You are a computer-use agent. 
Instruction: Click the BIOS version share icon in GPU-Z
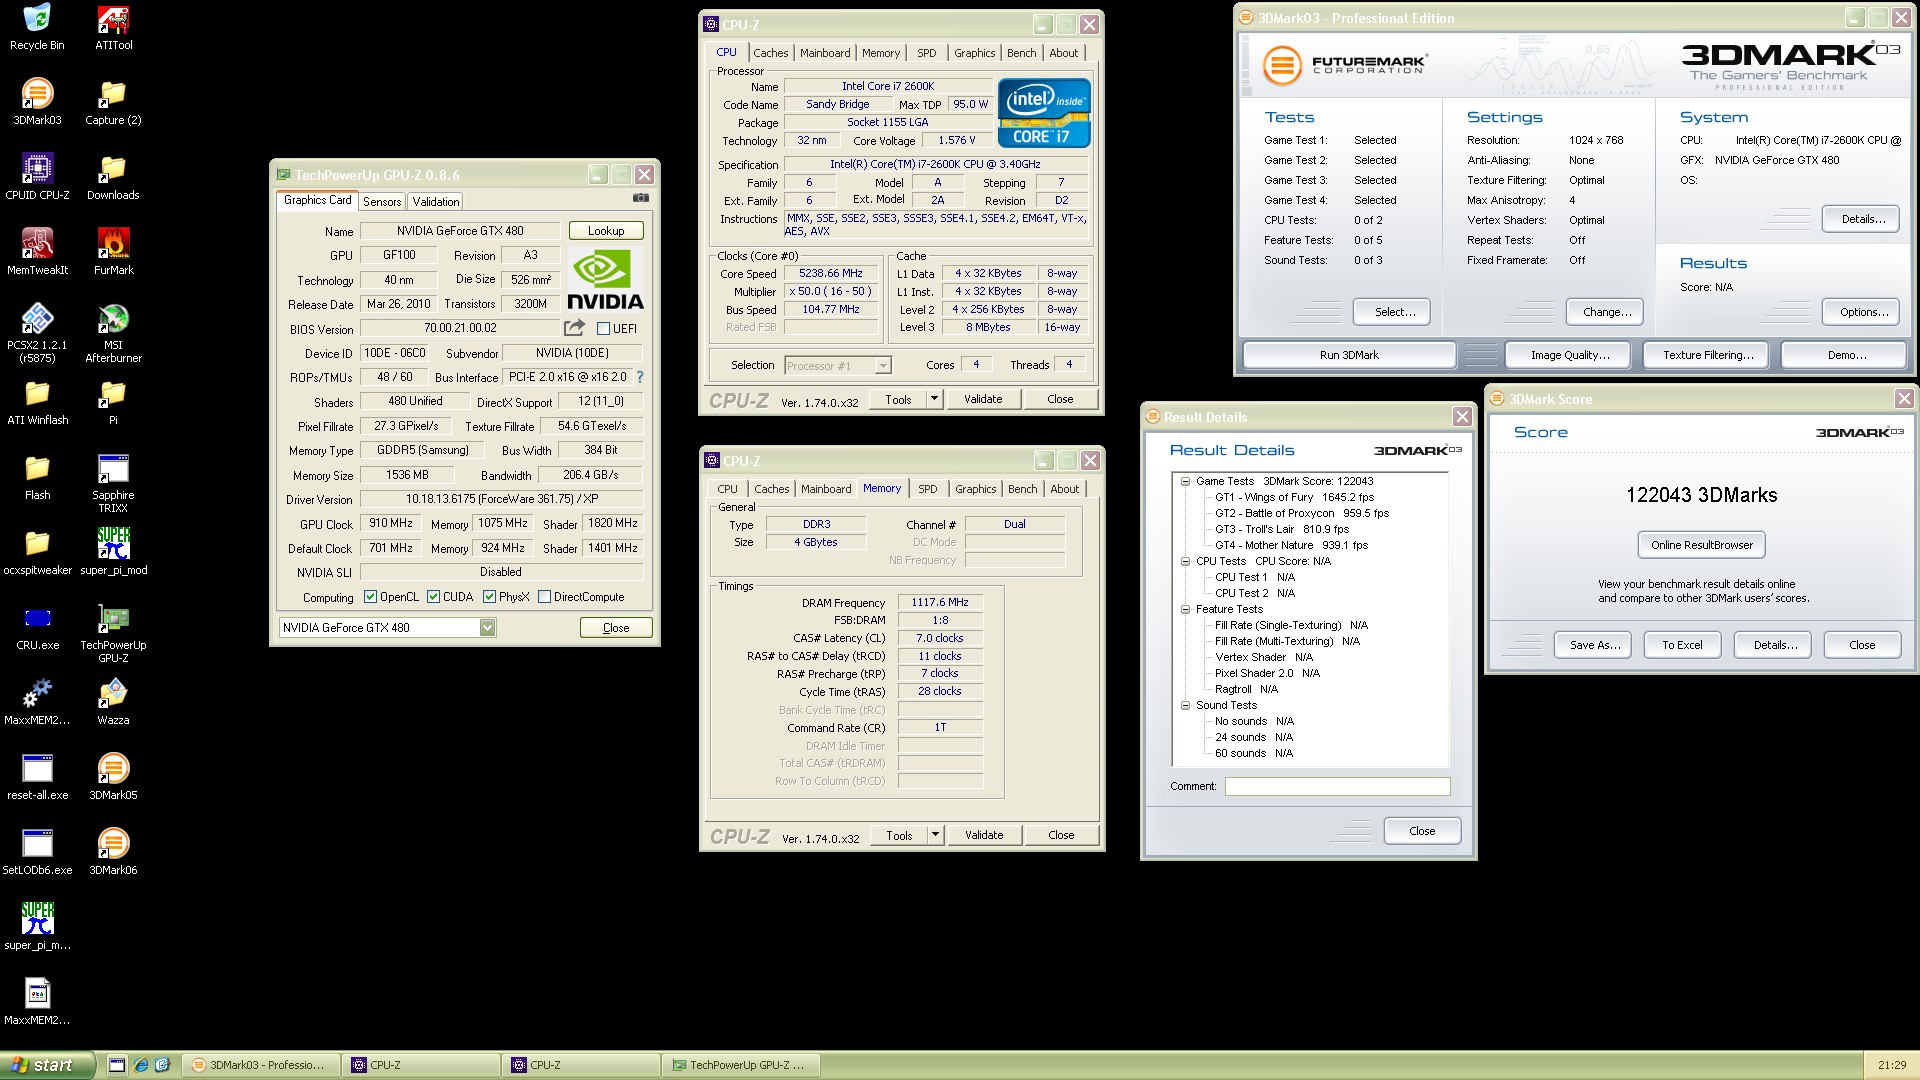point(573,328)
